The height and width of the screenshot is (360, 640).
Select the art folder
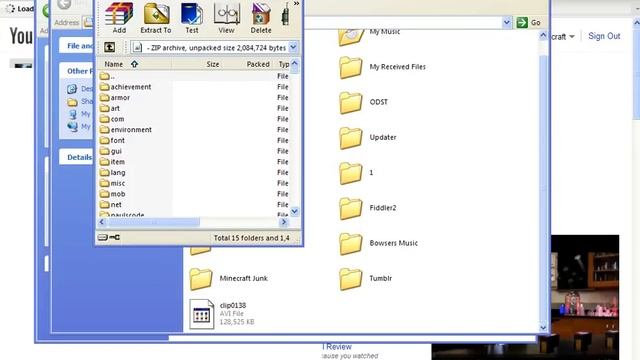[x=110, y=108]
